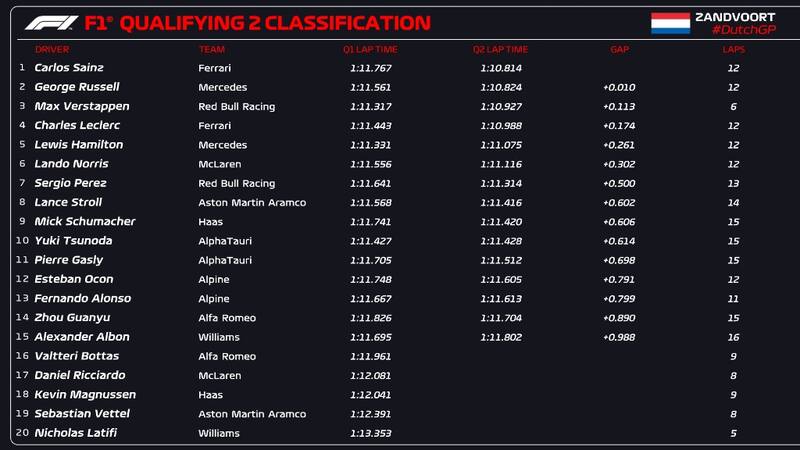The width and height of the screenshot is (800, 450).
Task: Click Alexander Albon's lap count of 16
Action: [x=734, y=337]
